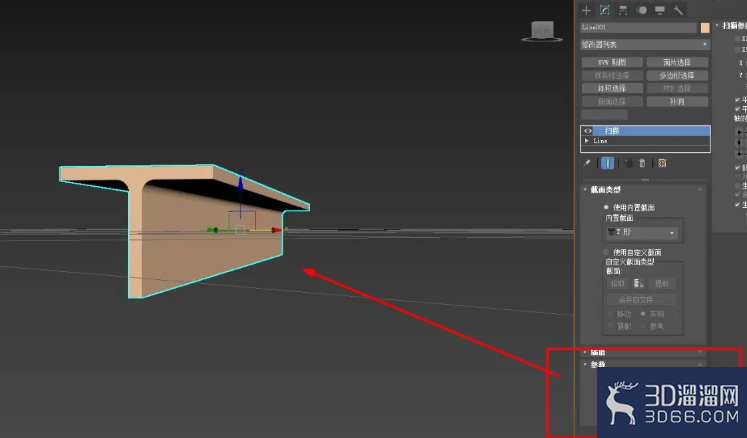The image size is (747, 438).
Task: Toggle Show End Result icon
Action: click(x=607, y=163)
